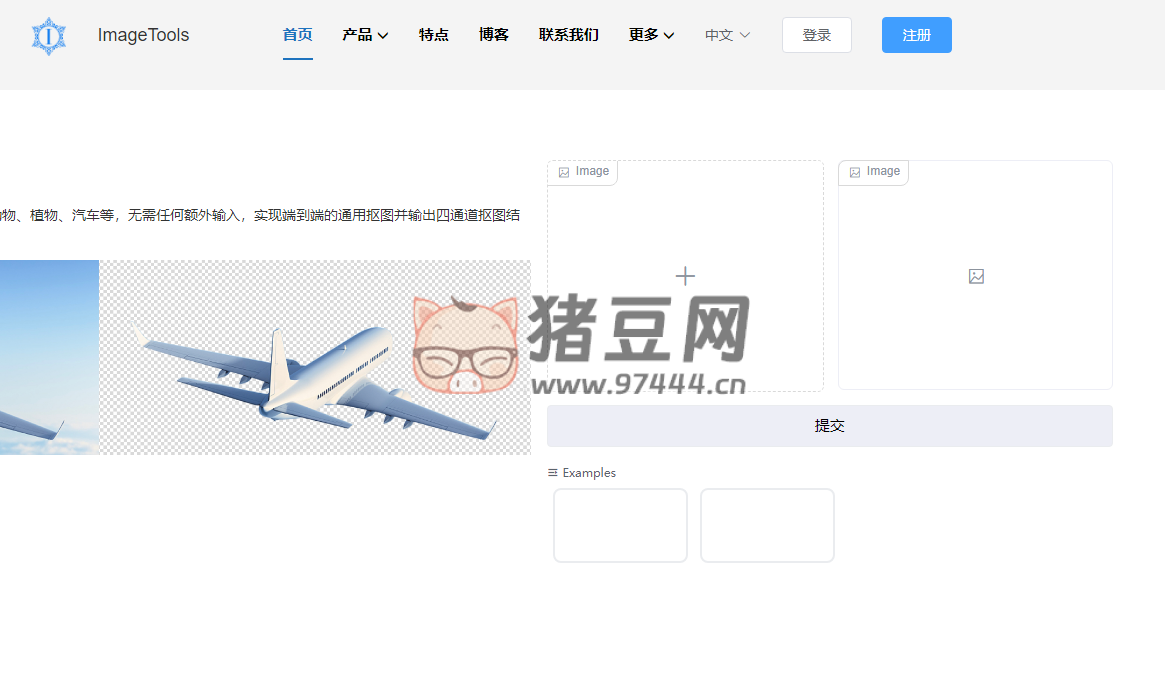Open the 博客 menu item
This screenshot has height=688, width=1165.
pyautogui.click(x=494, y=35)
